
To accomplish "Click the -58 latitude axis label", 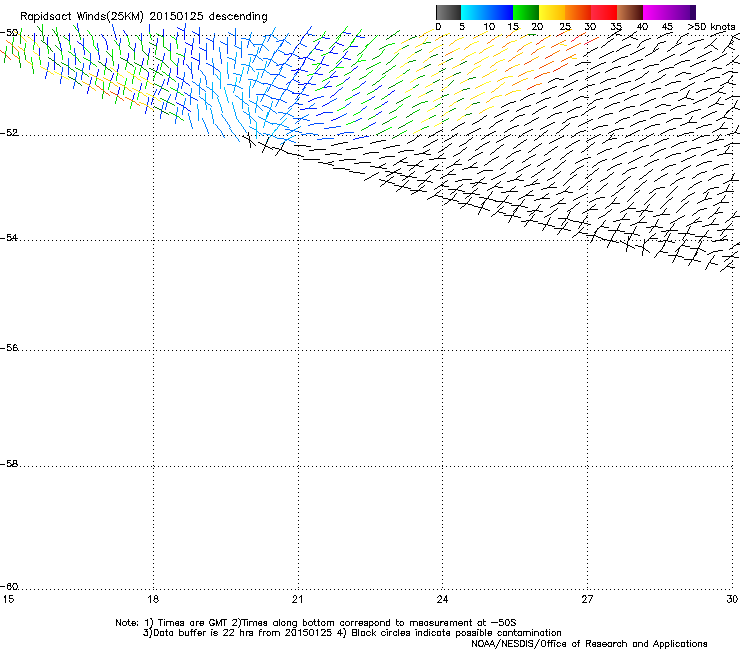I will pyautogui.click(x=9, y=464).
